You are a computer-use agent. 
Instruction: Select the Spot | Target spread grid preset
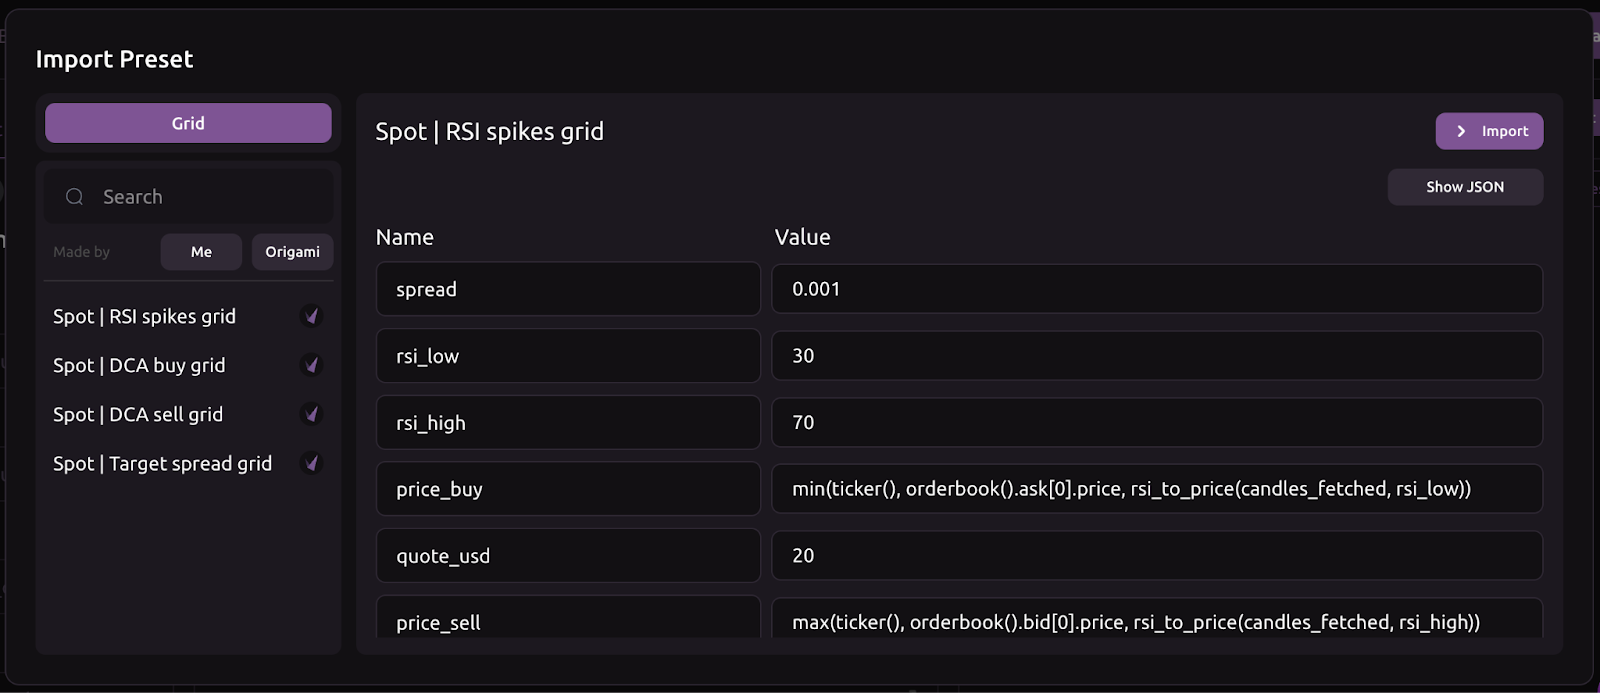click(162, 463)
